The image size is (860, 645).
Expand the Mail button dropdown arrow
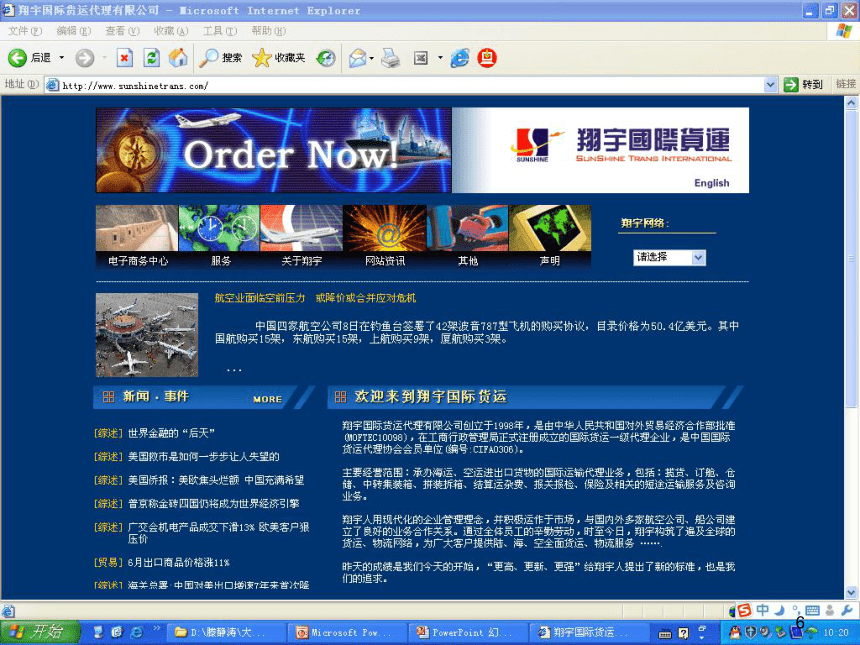372,58
